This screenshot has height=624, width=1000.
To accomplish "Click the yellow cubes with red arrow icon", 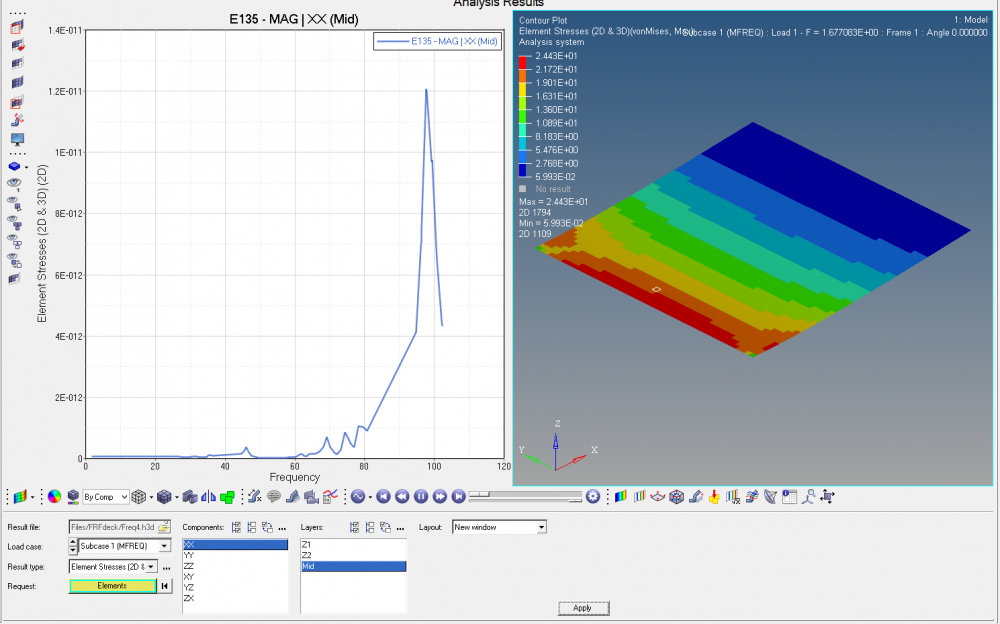I will click(x=714, y=496).
